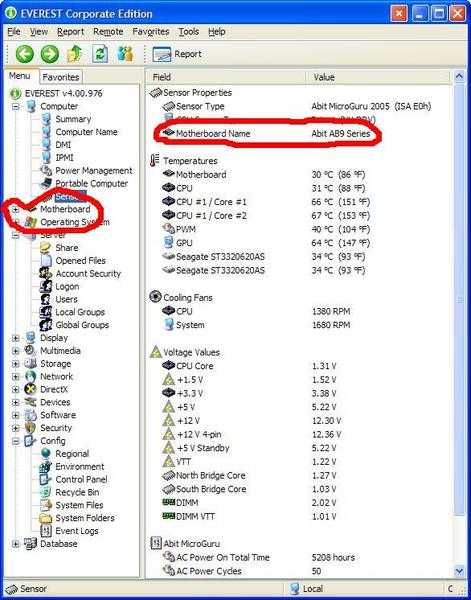Screen dimensions: 471x600
Task: Click the Regional globe icon under Config
Action: click(46, 453)
